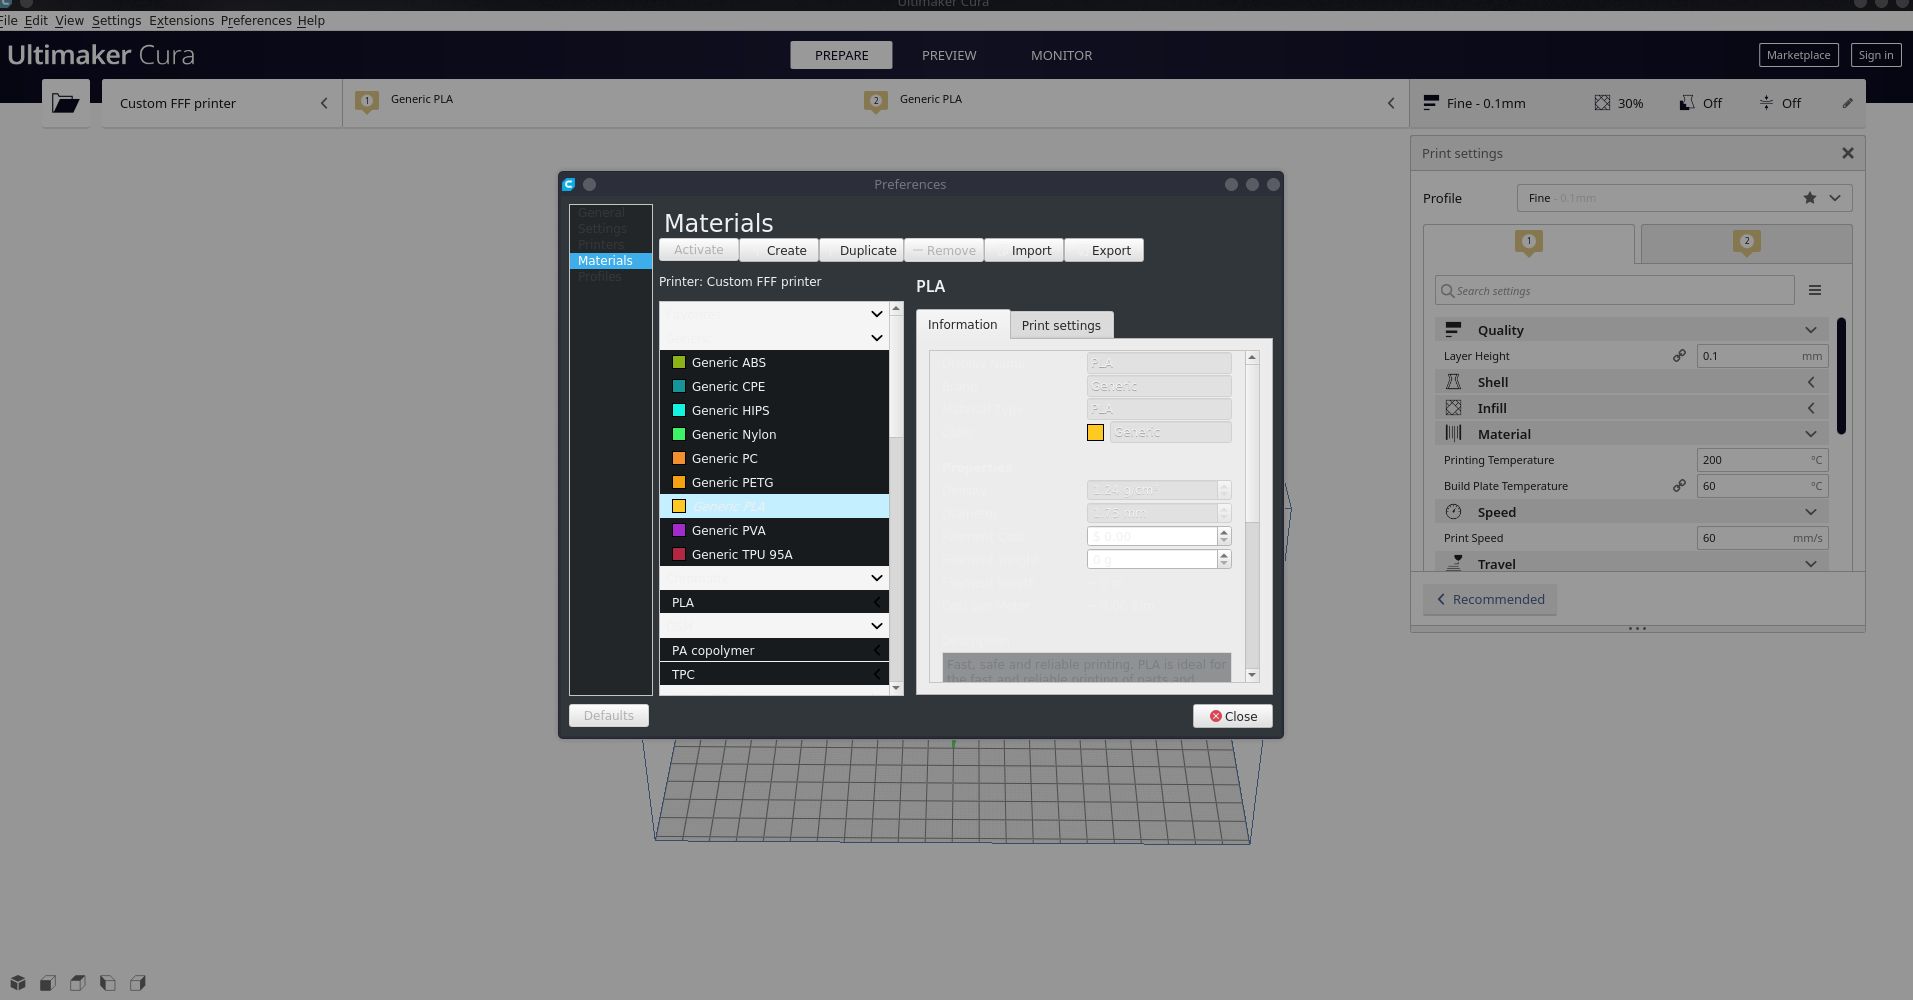Open custom settings with the pencil icon
This screenshot has width=1913, height=1000.
[1847, 103]
